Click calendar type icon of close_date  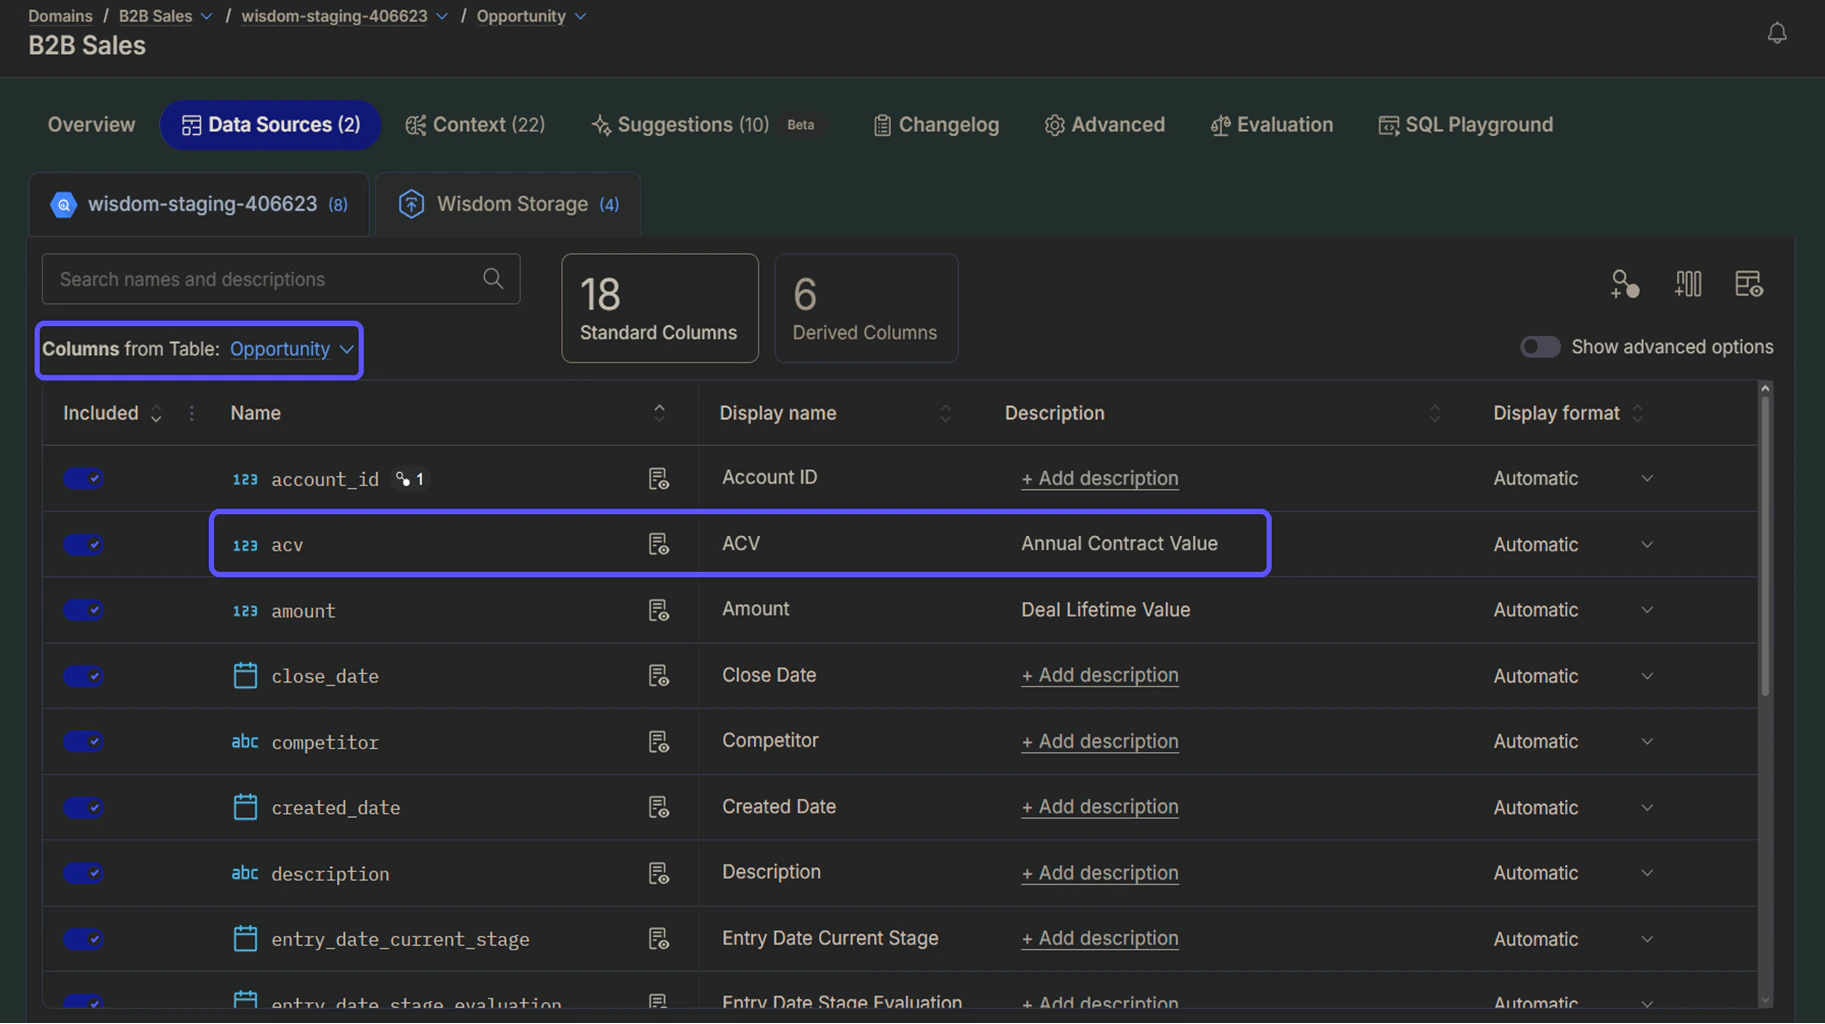pos(245,676)
